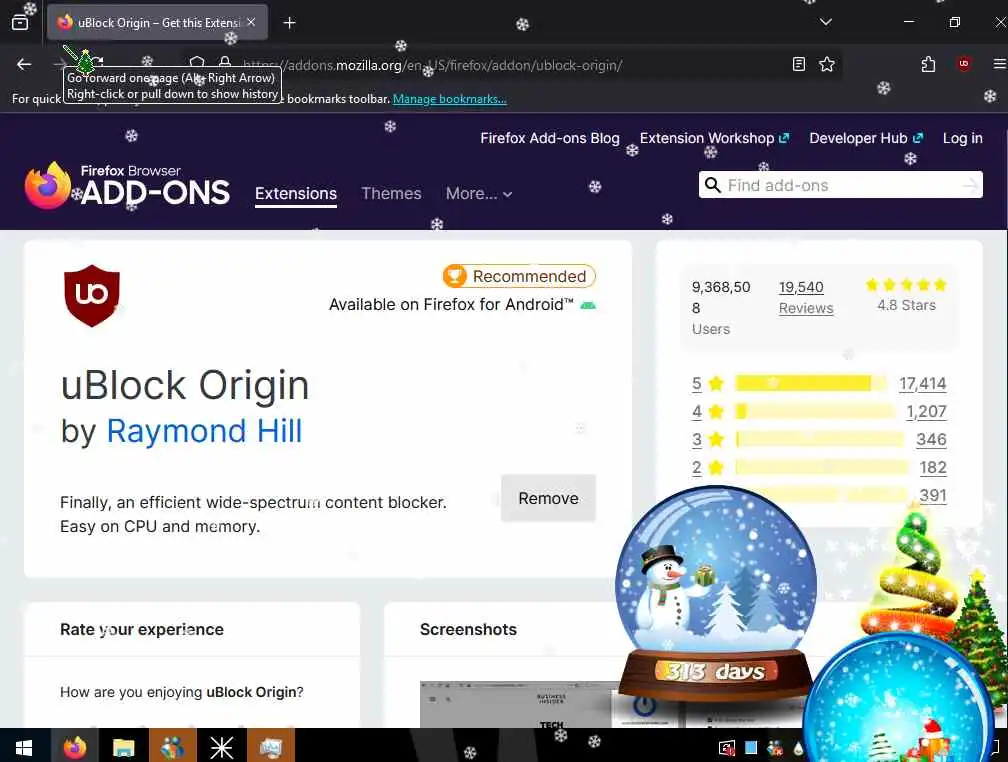Click the 'Rate your experience' heading
Viewport: 1008px width, 762px height.
click(141, 630)
